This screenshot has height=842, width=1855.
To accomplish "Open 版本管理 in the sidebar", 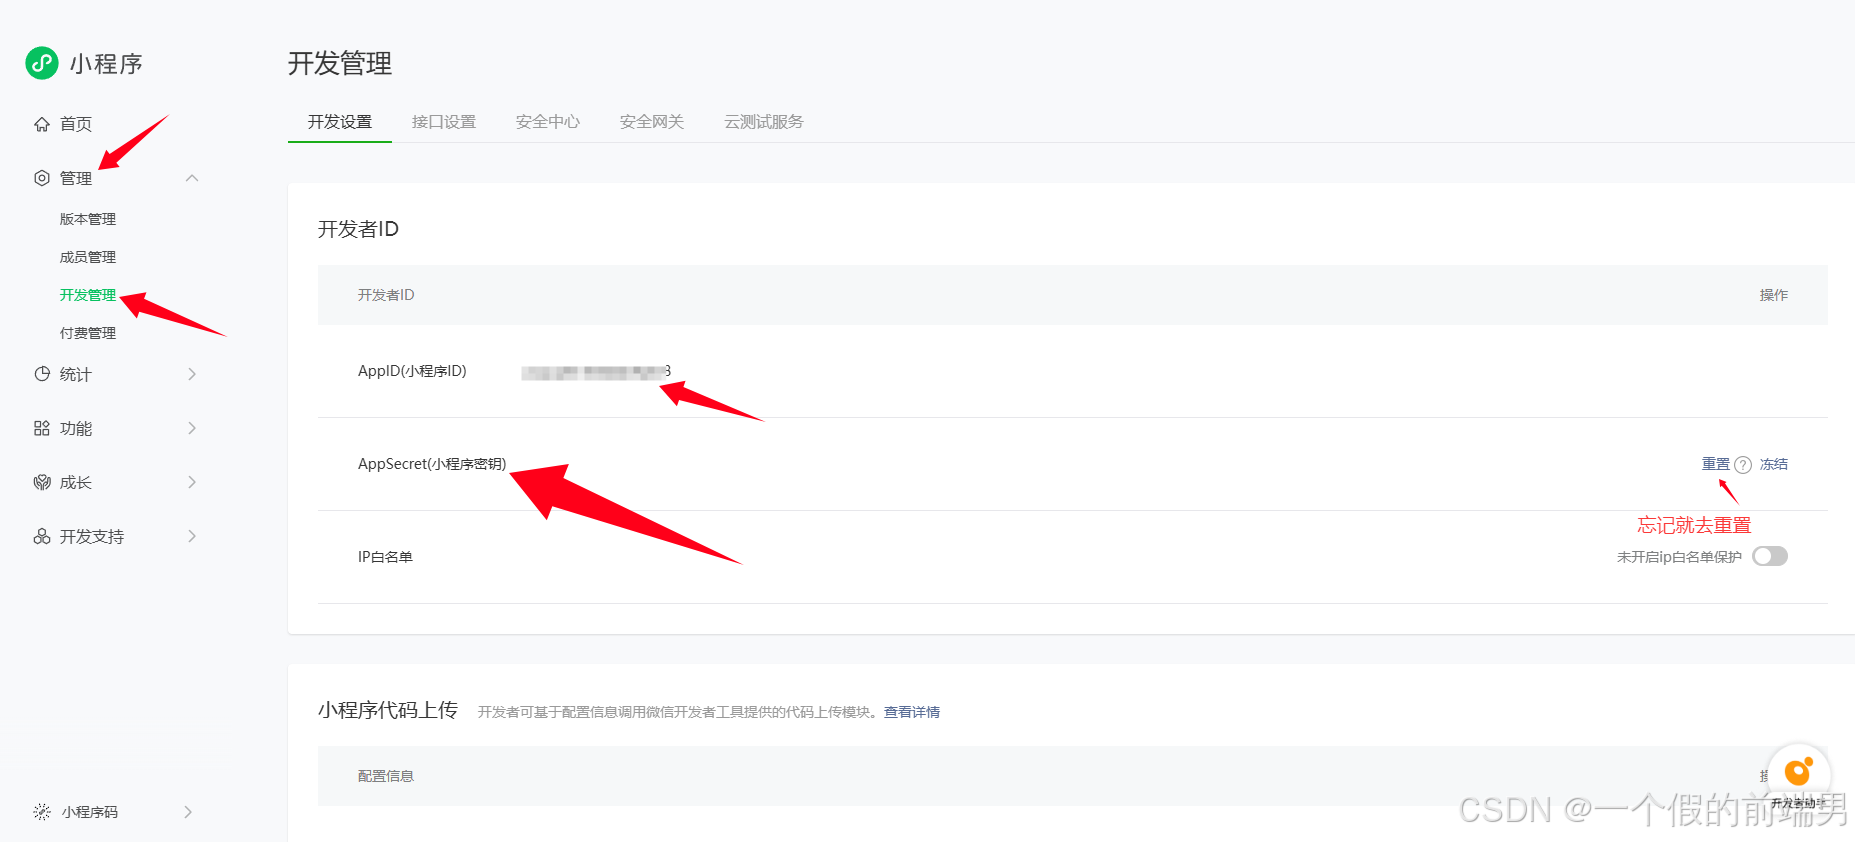I will [88, 219].
